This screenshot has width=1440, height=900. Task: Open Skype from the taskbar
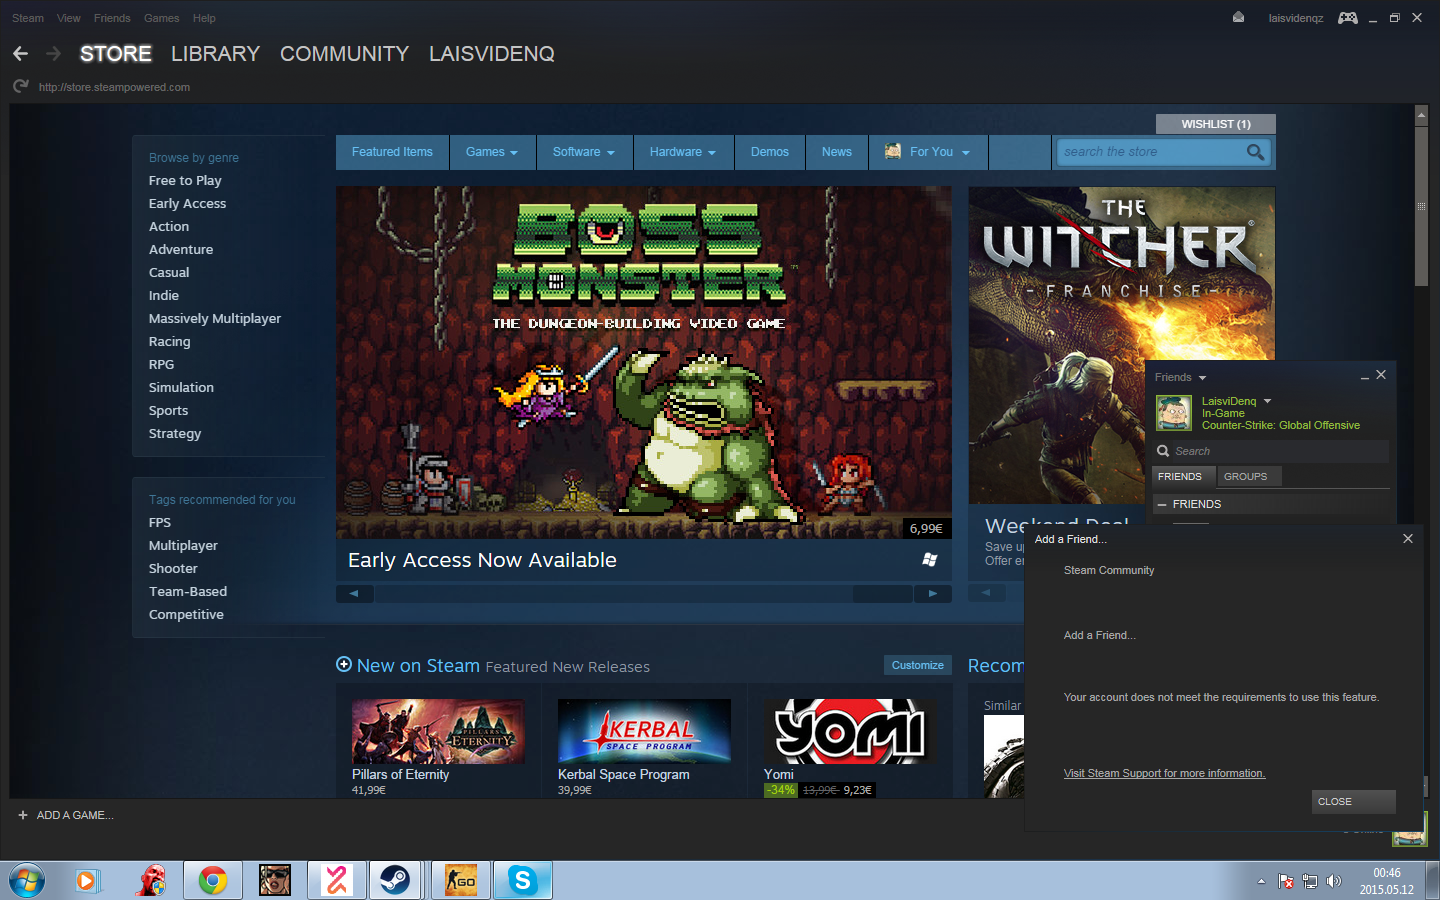pos(522,880)
